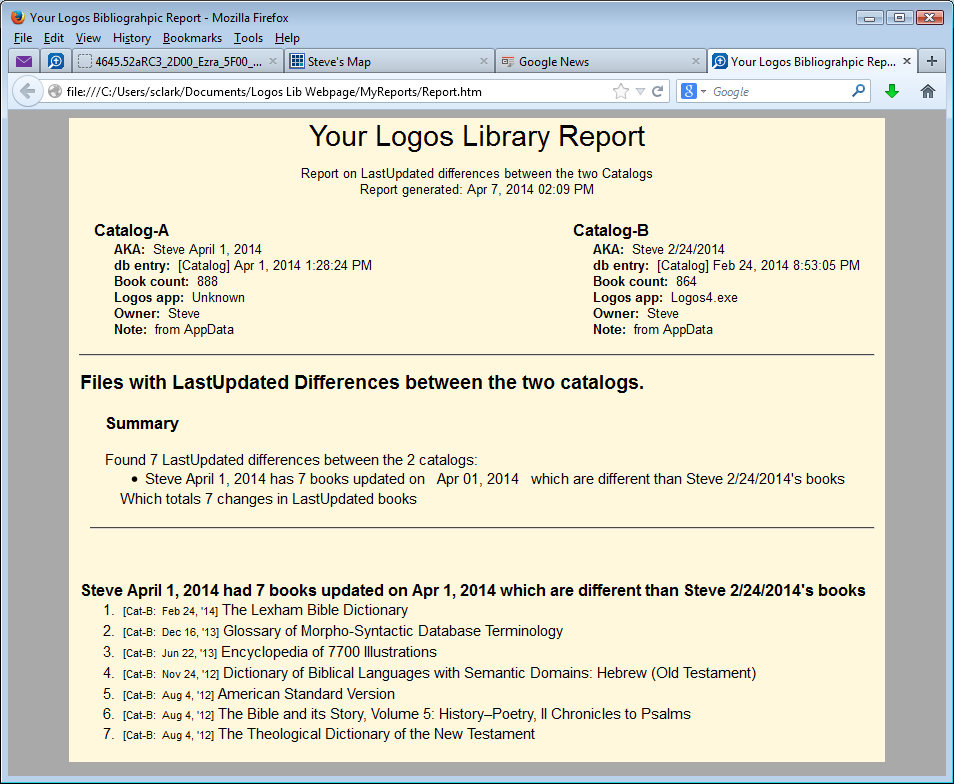Click 'Logos app: Logos4.exe' text
Image resolution: width=954 pixels, height=784 pixels.
coord(666,297)
